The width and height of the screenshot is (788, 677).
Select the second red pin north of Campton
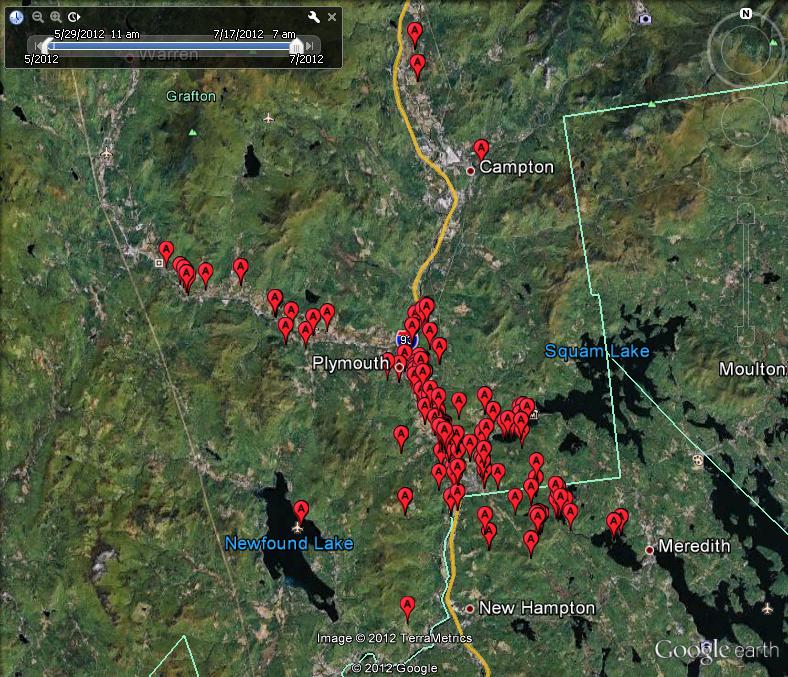[x=417, y=67]
